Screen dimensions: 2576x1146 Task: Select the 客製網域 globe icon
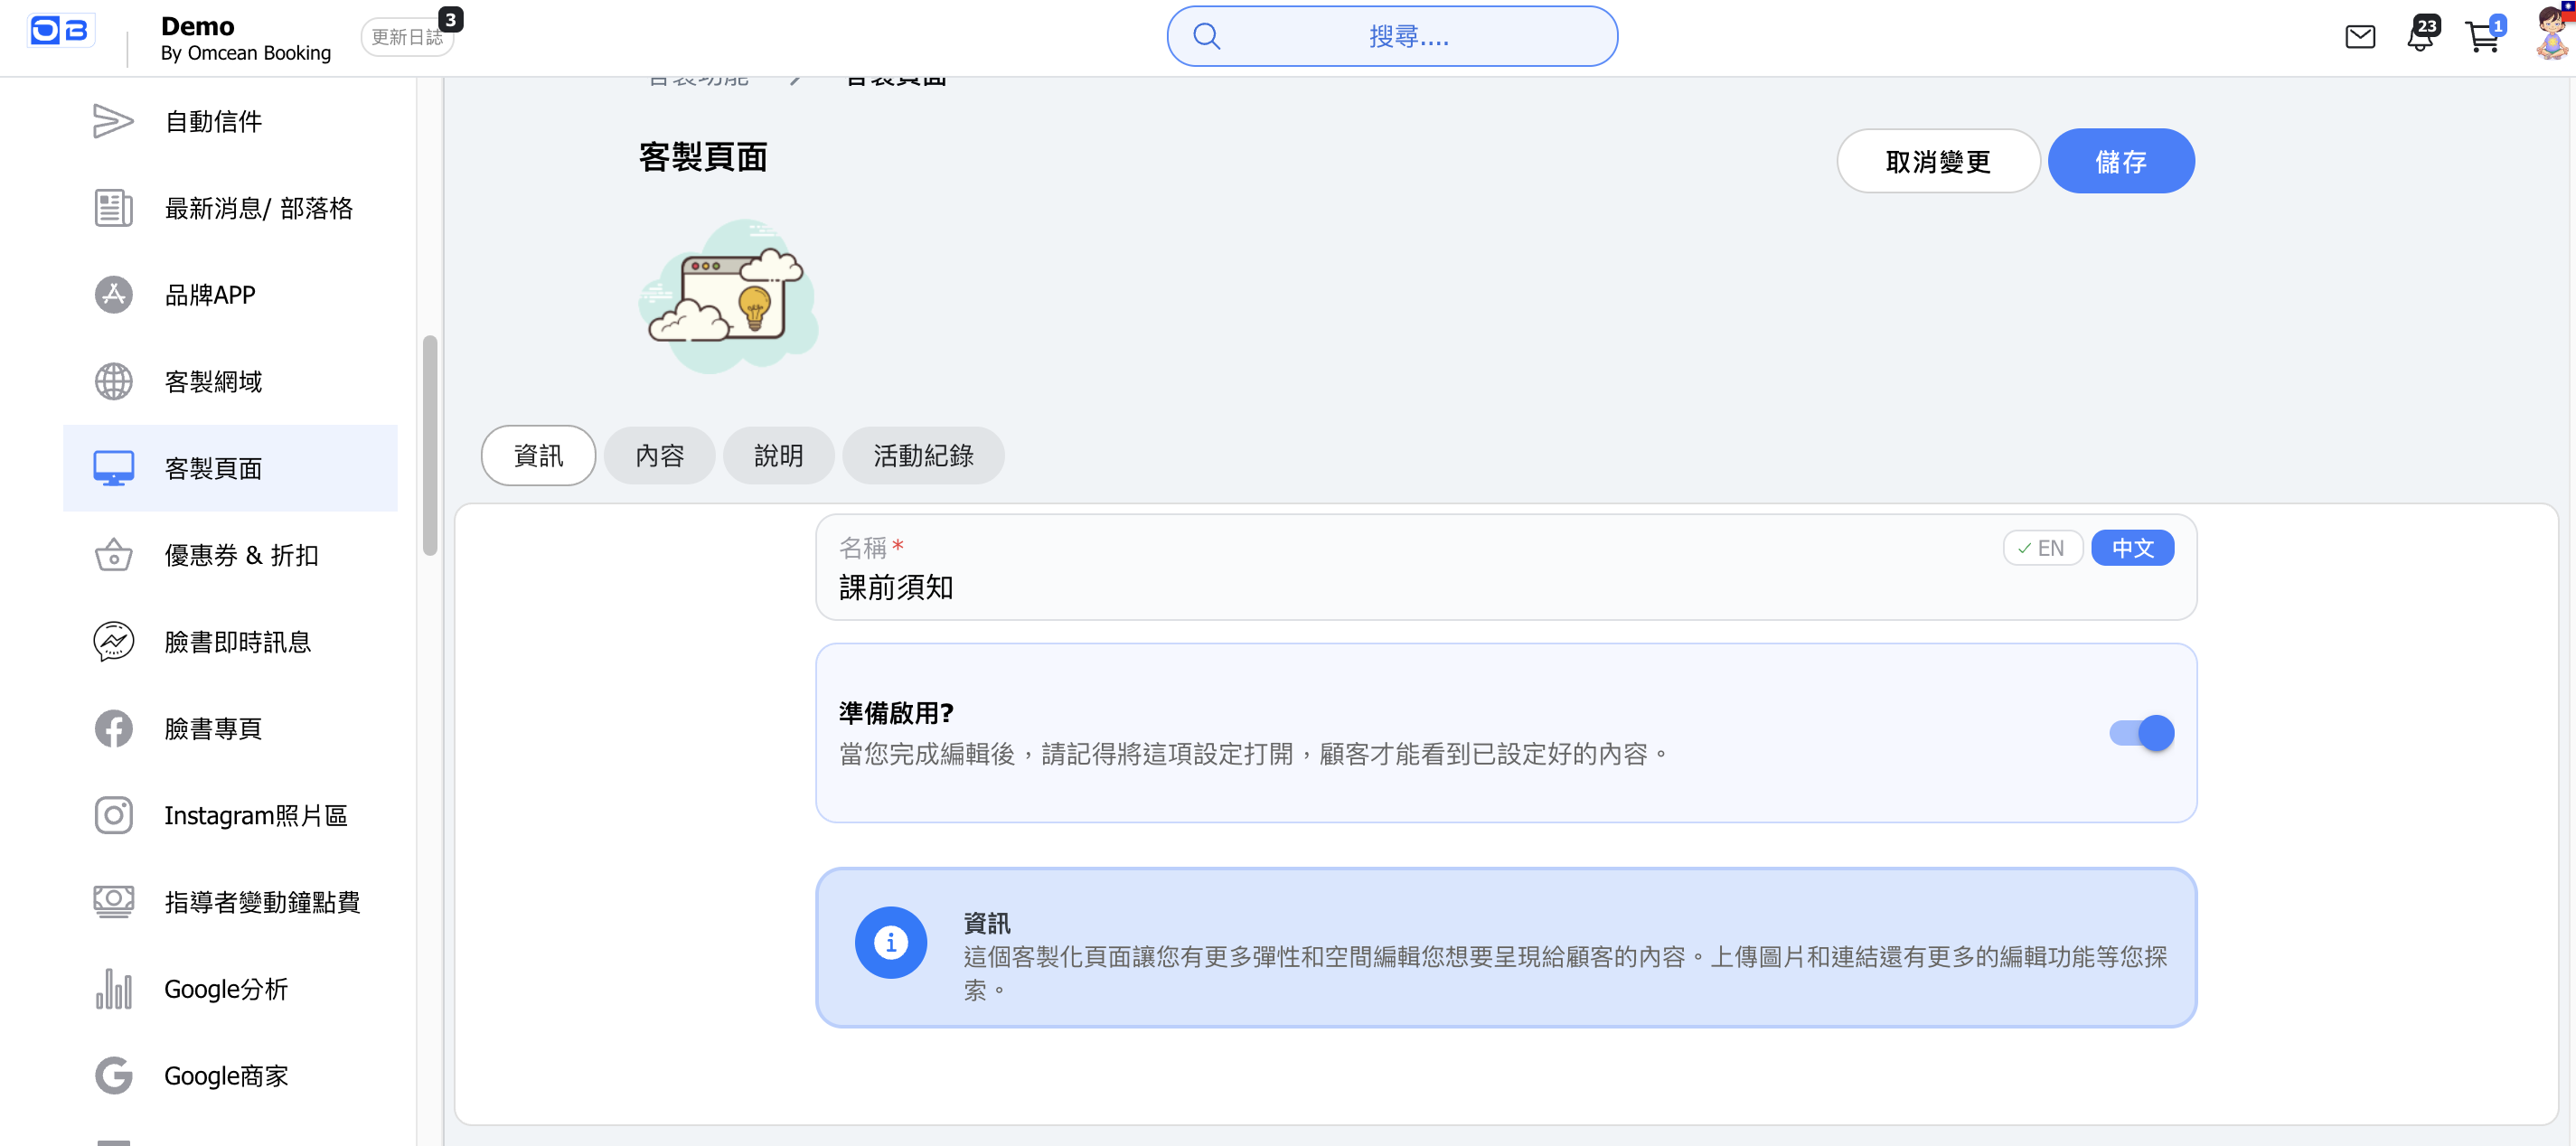coord(113,382)
